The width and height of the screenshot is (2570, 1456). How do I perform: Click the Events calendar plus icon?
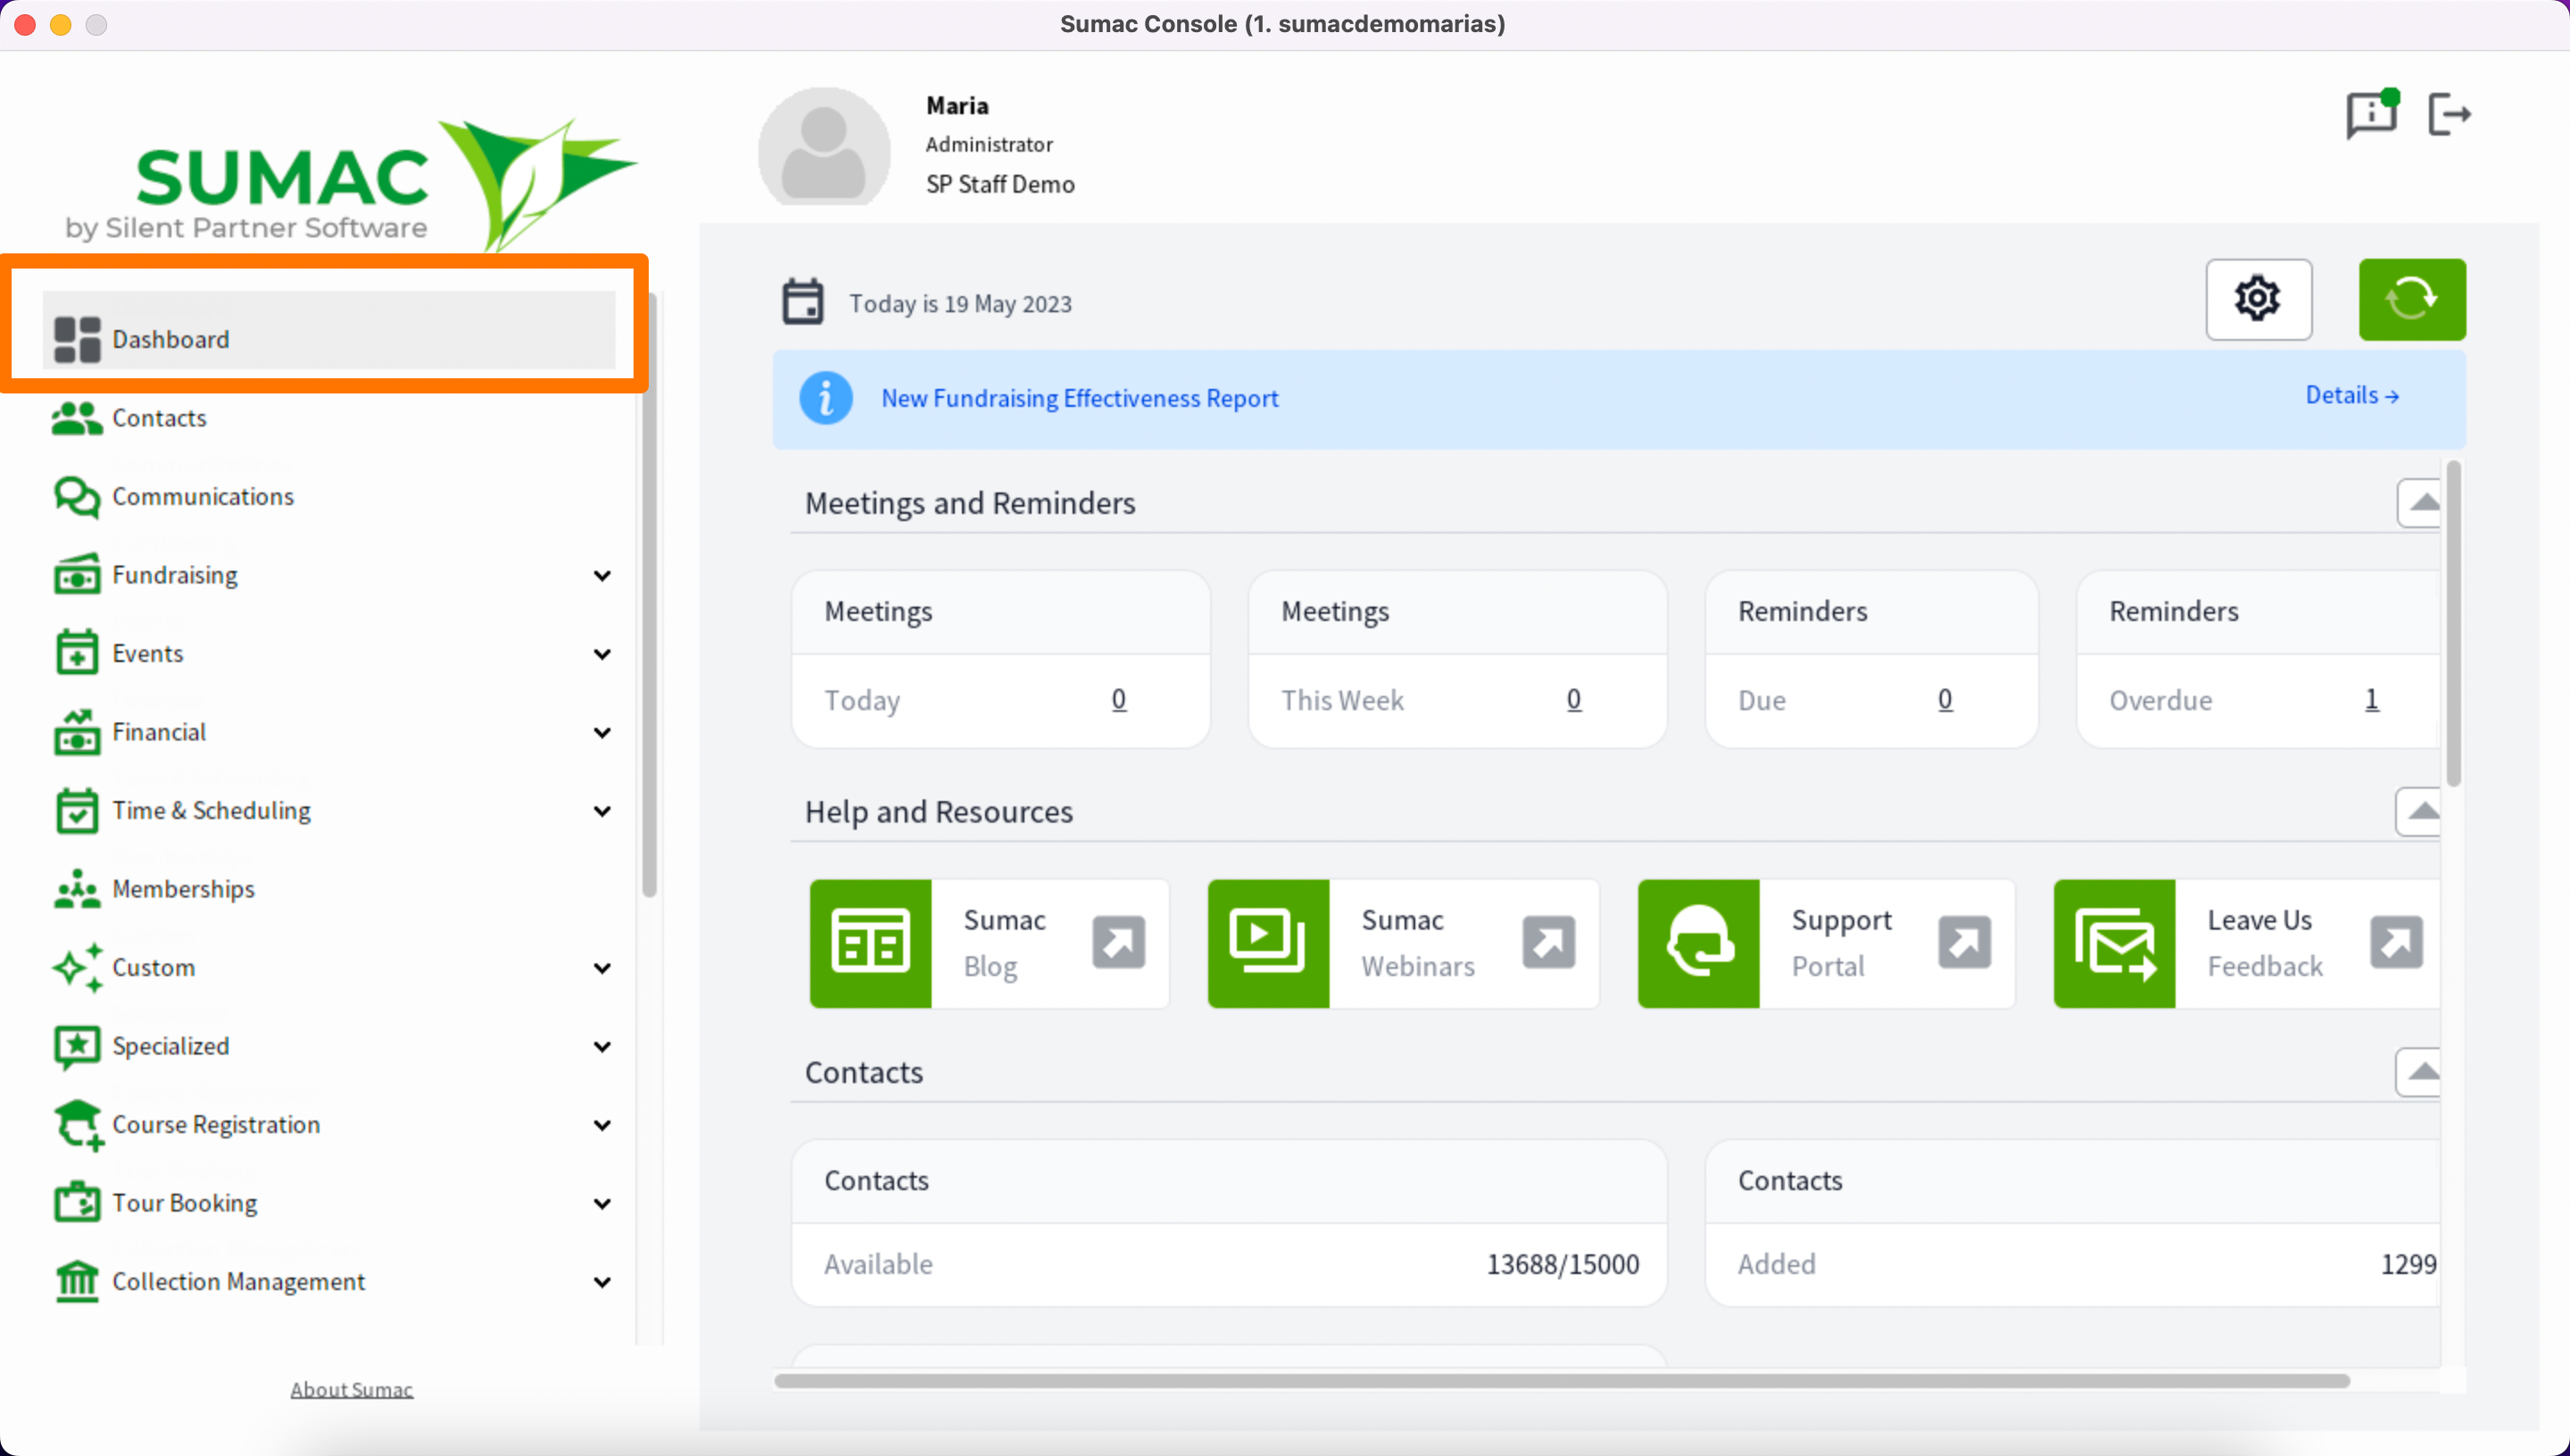[77, 653]
